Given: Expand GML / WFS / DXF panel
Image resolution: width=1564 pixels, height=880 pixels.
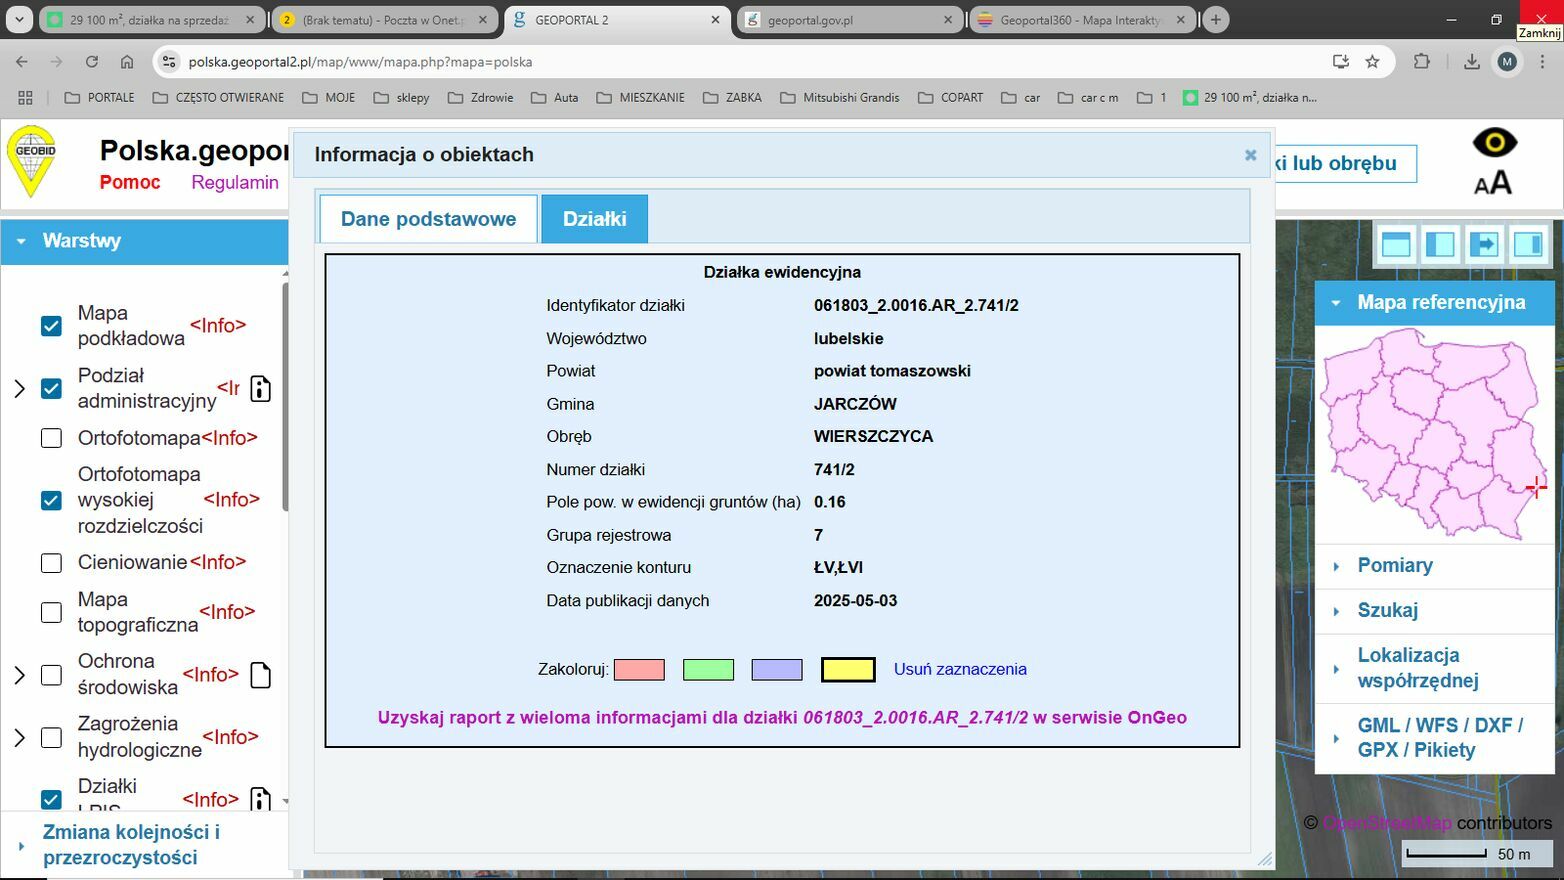Looking at the screenshot, I should coord(1434,738).
